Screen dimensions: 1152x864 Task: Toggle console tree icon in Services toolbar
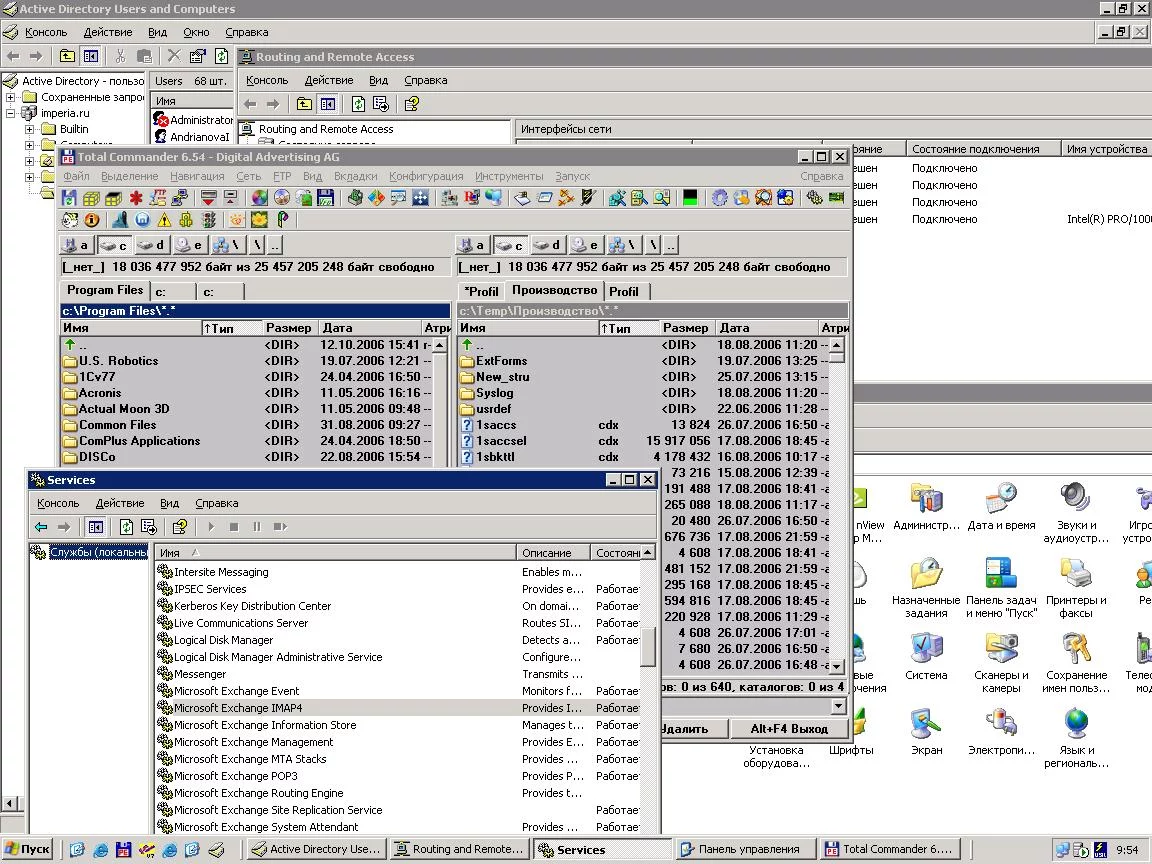click(95, 527)
